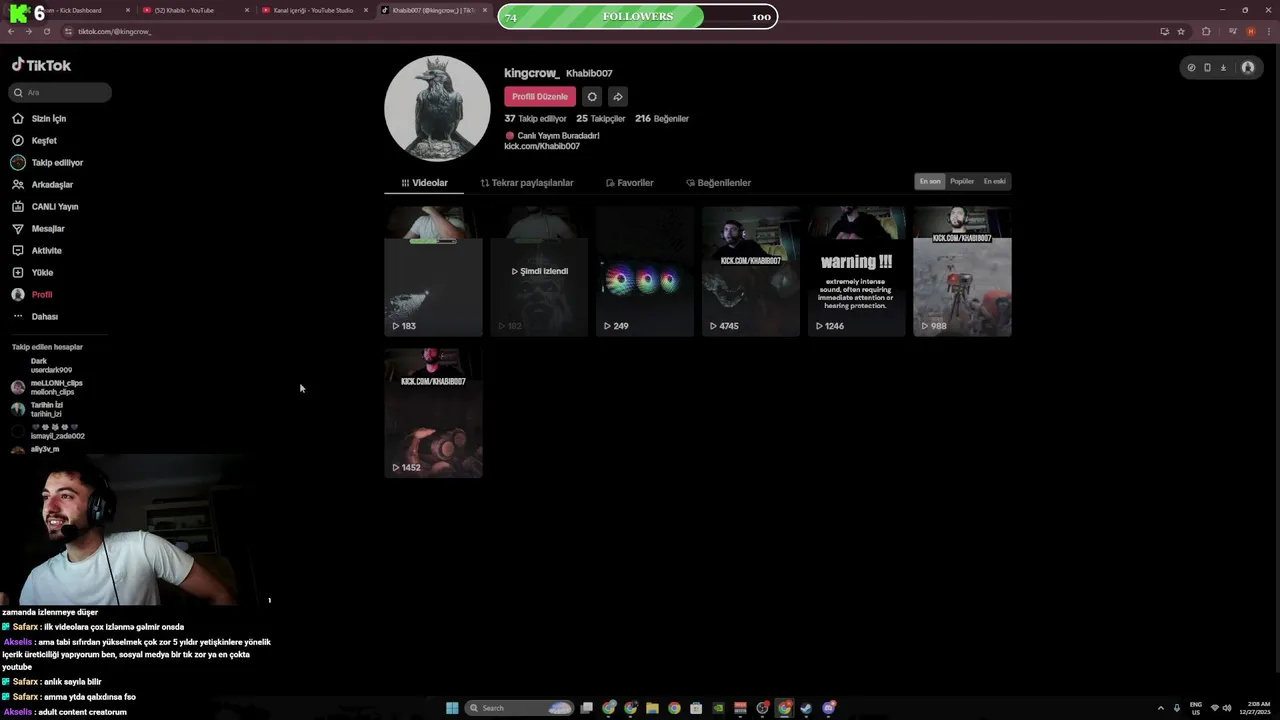Open CANLI Yayın live page
Viewport: 1280px width, 720px height.
point(45,207)
